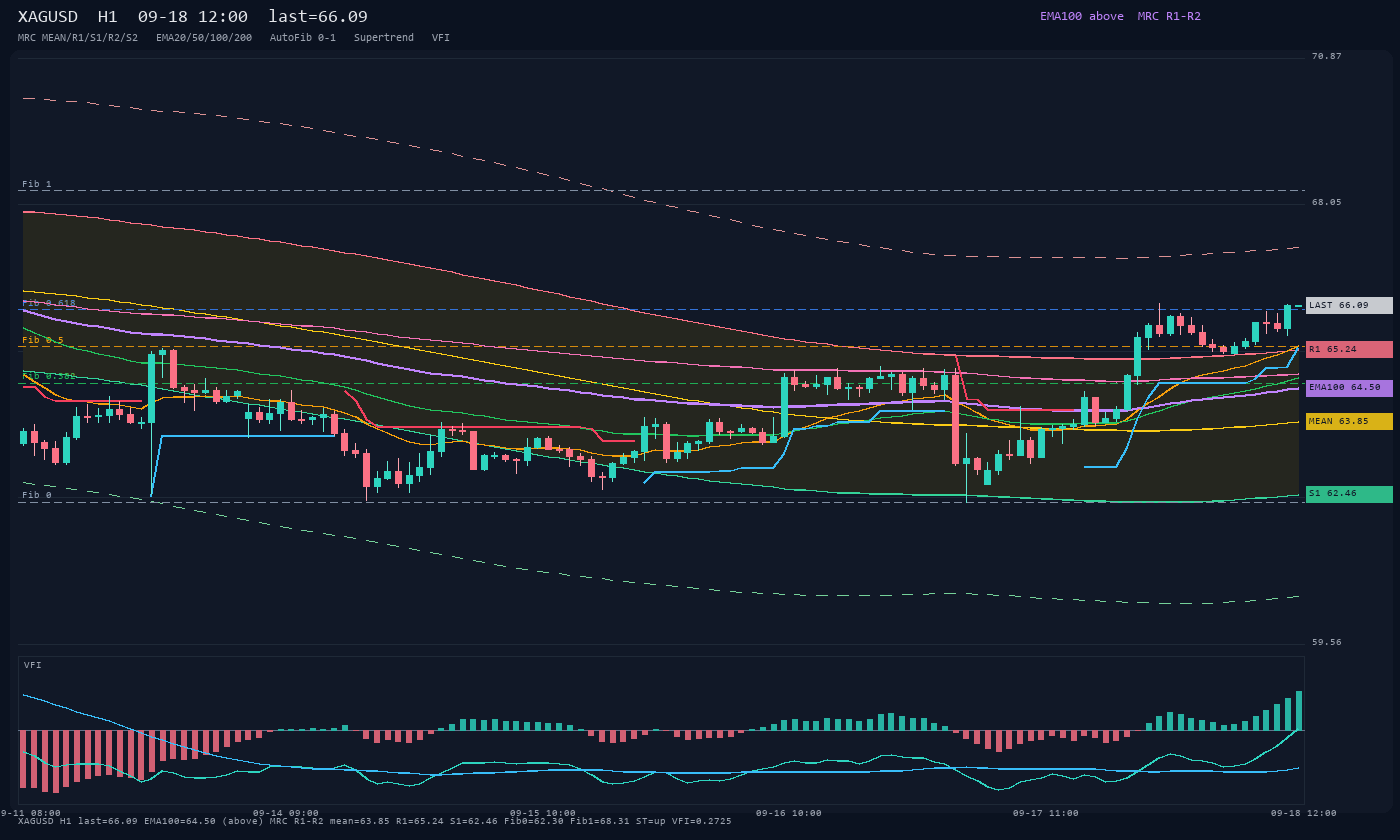Image resolution: width=1400 pixels, height=840 pixels.
Task: Click the 70.87 price axis label
Action: click(1327, 56)
